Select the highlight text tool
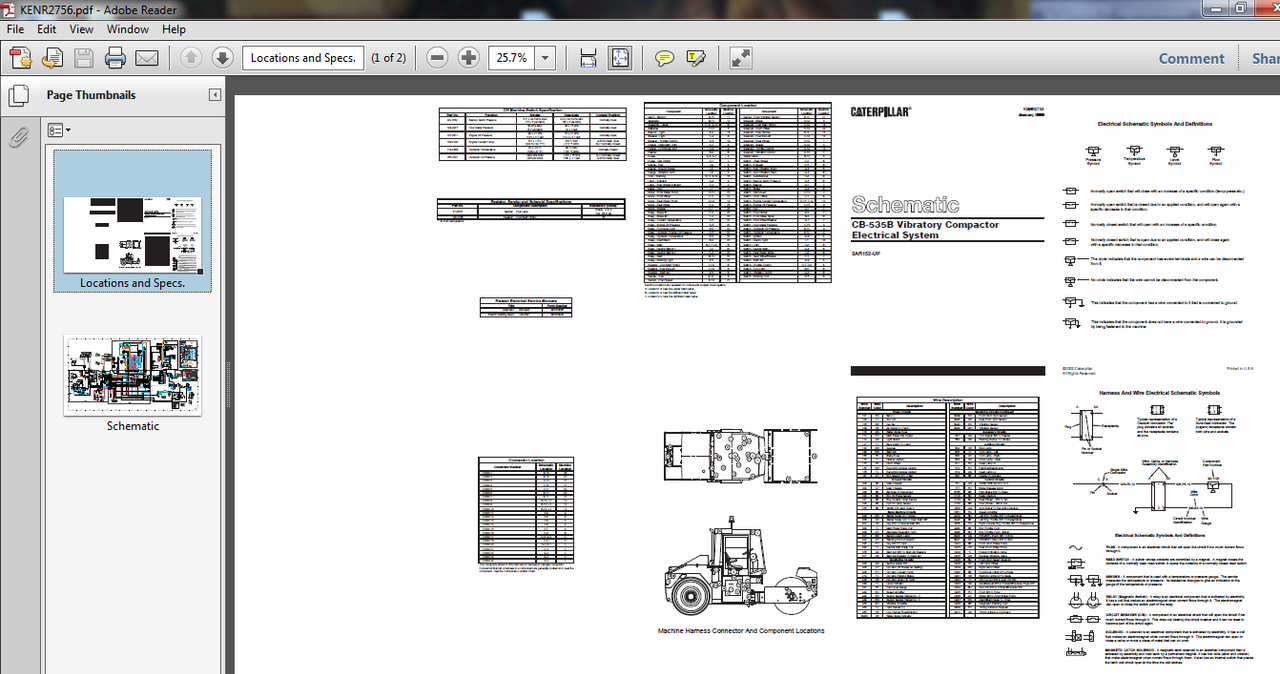1280x674 pixels. [x=696, y=58]
